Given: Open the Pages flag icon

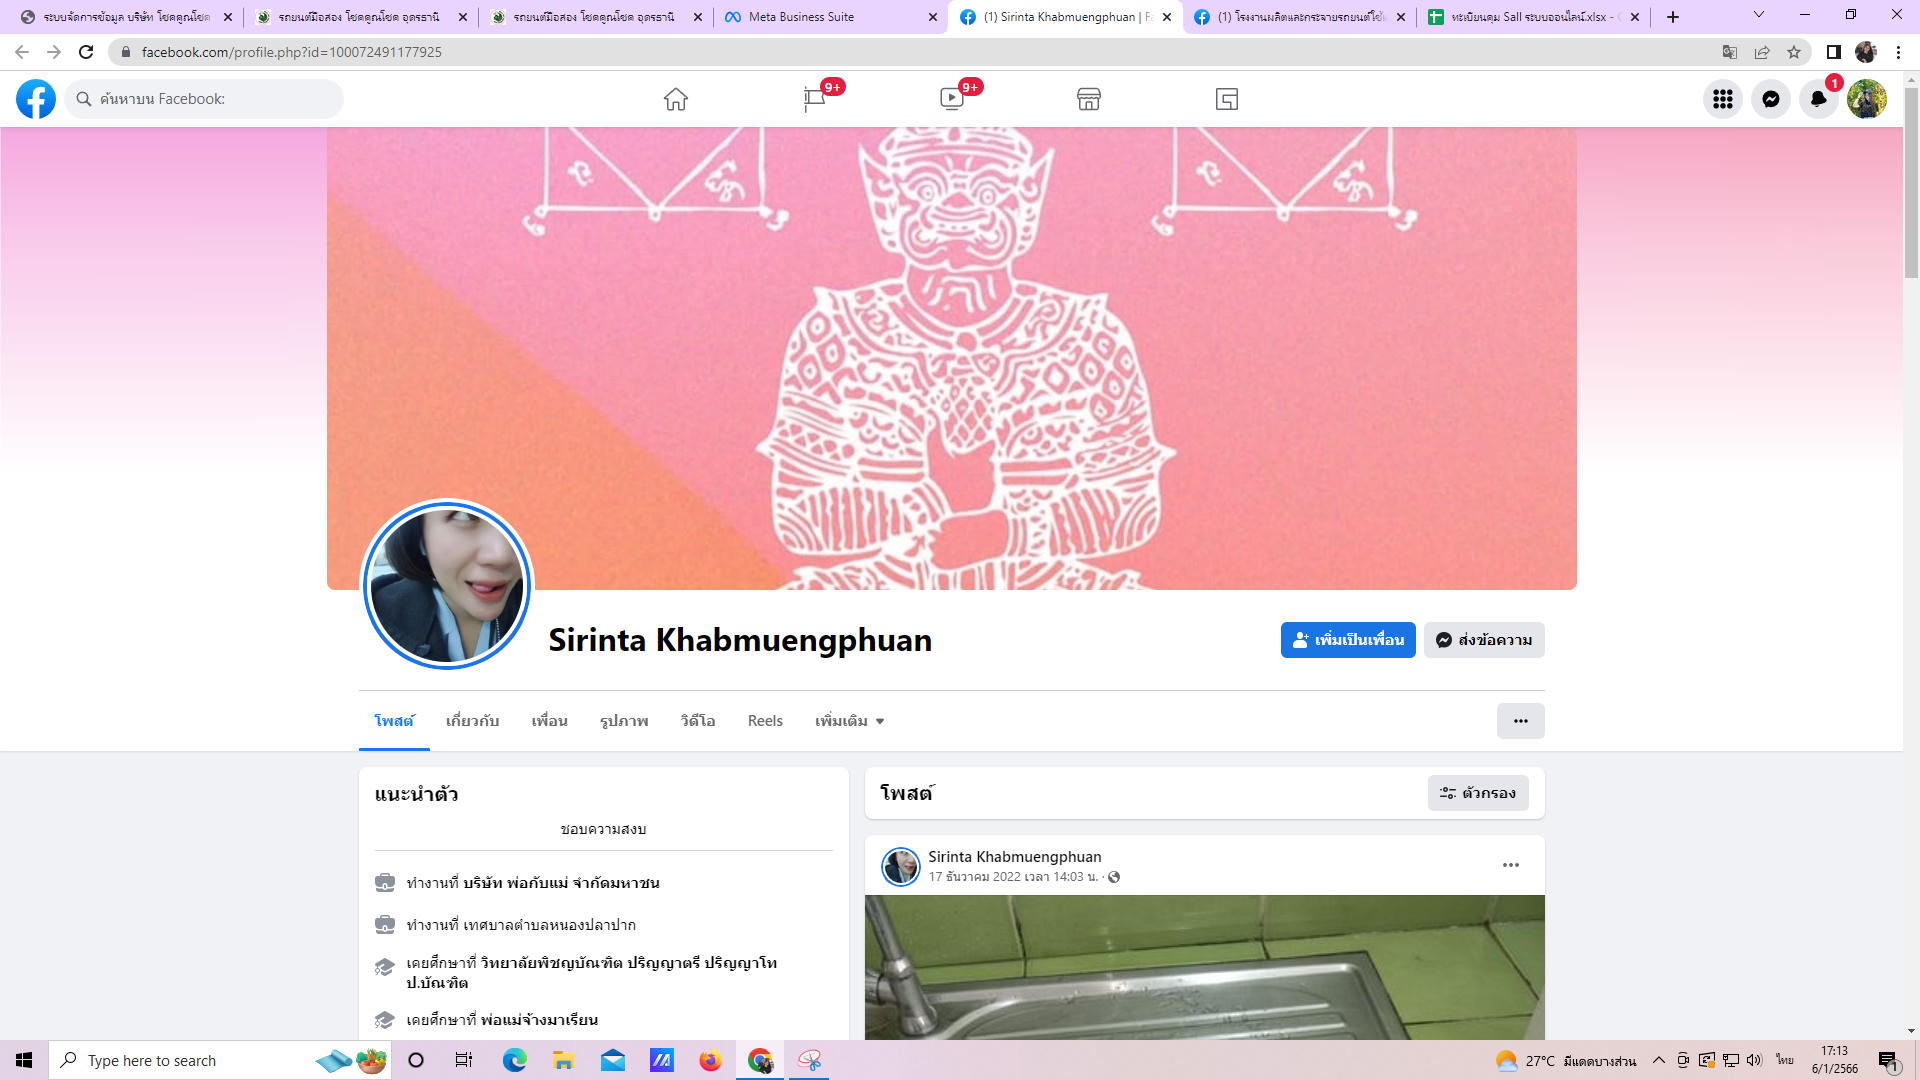Looking at the screenshot, I should point(814,99).
